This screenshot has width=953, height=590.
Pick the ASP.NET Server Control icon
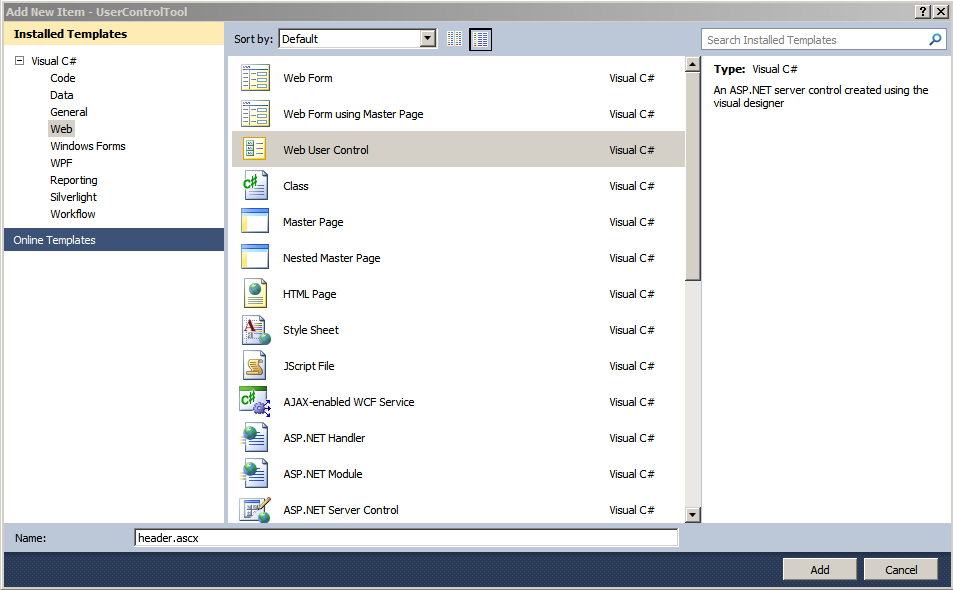pos(255,510)
